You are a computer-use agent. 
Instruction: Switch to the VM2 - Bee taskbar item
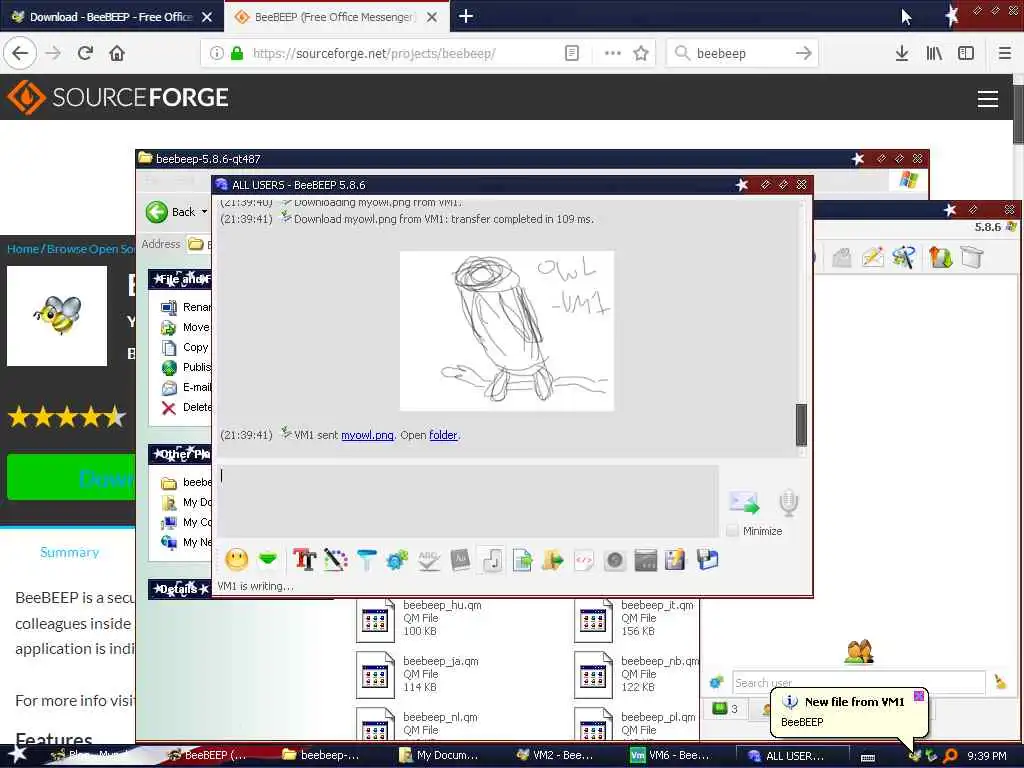point(555,755)
